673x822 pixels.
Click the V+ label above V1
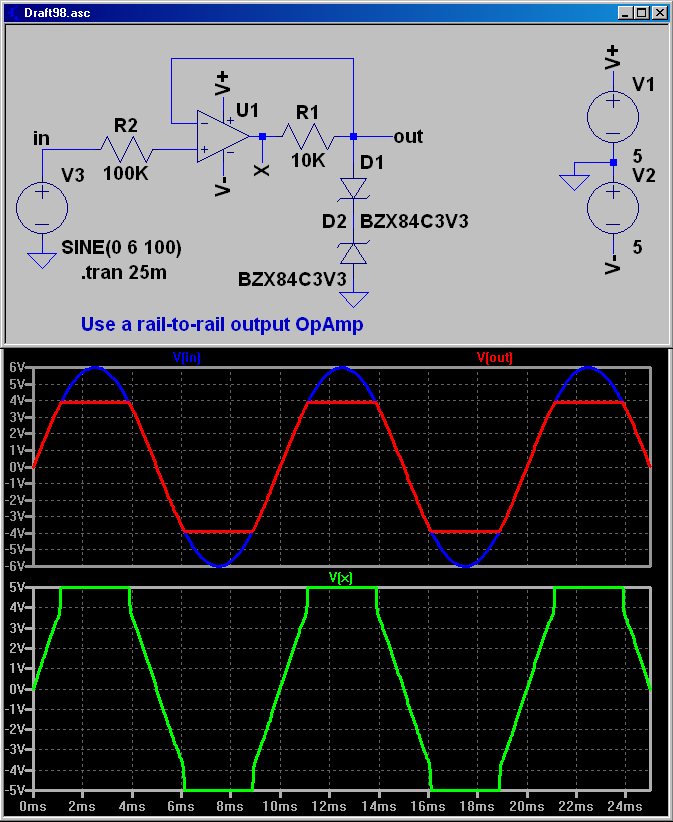tap(612, 58)
